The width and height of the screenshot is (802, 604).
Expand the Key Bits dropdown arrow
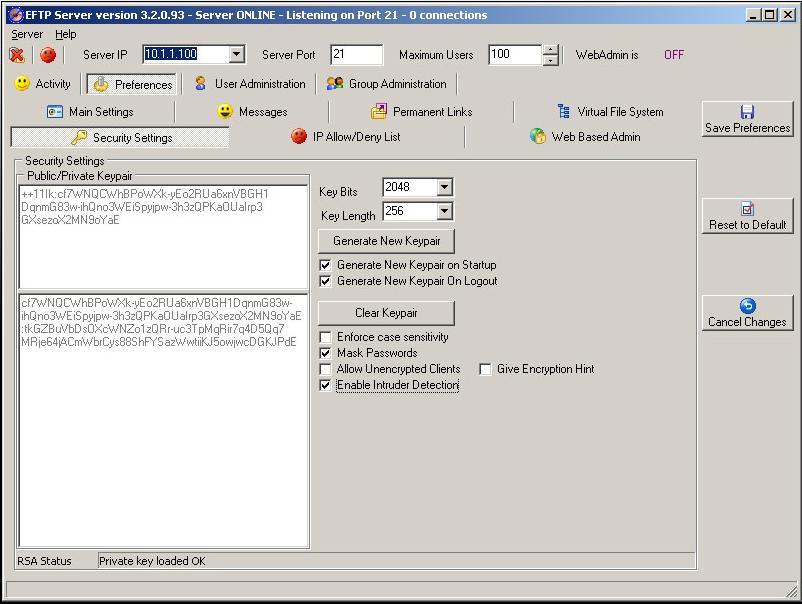coord(444,187)
